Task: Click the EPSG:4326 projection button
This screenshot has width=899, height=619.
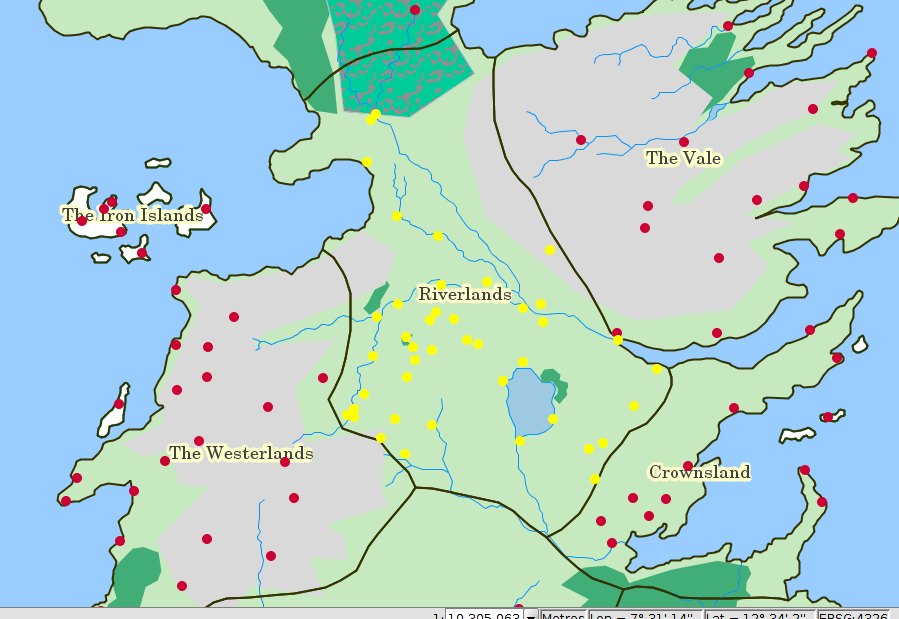Action: (x=857, y=614)
